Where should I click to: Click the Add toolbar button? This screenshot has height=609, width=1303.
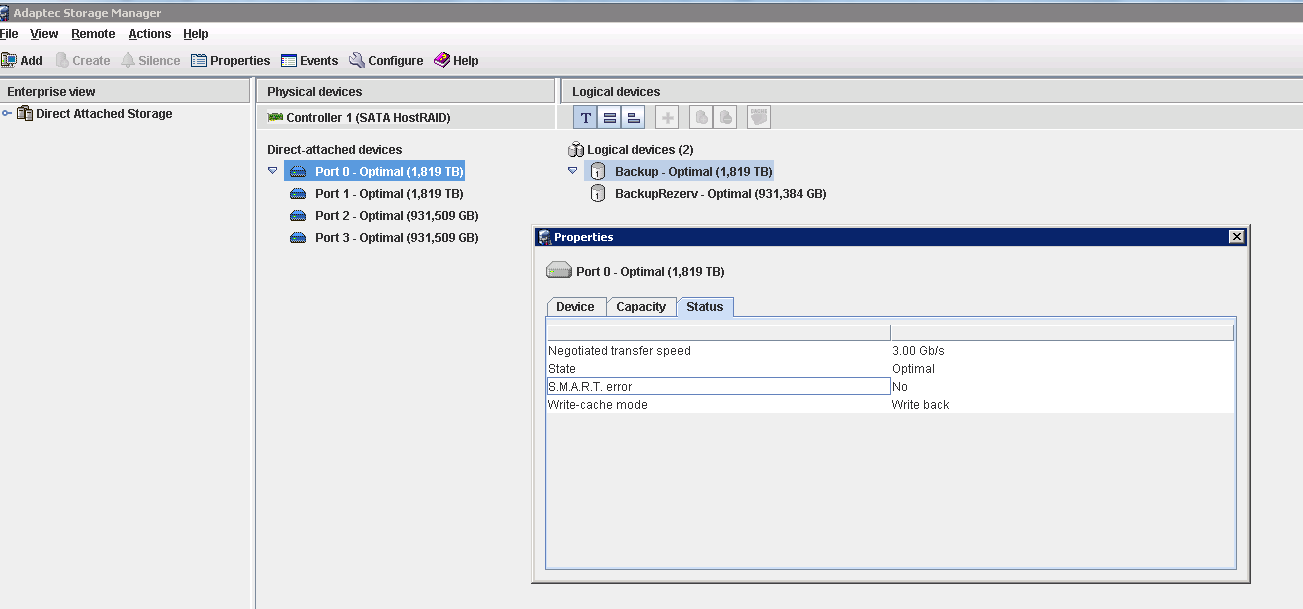[22, 60]
